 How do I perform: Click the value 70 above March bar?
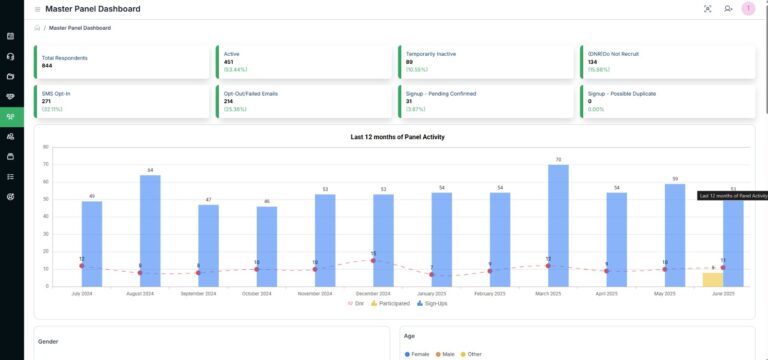point(558,160)
